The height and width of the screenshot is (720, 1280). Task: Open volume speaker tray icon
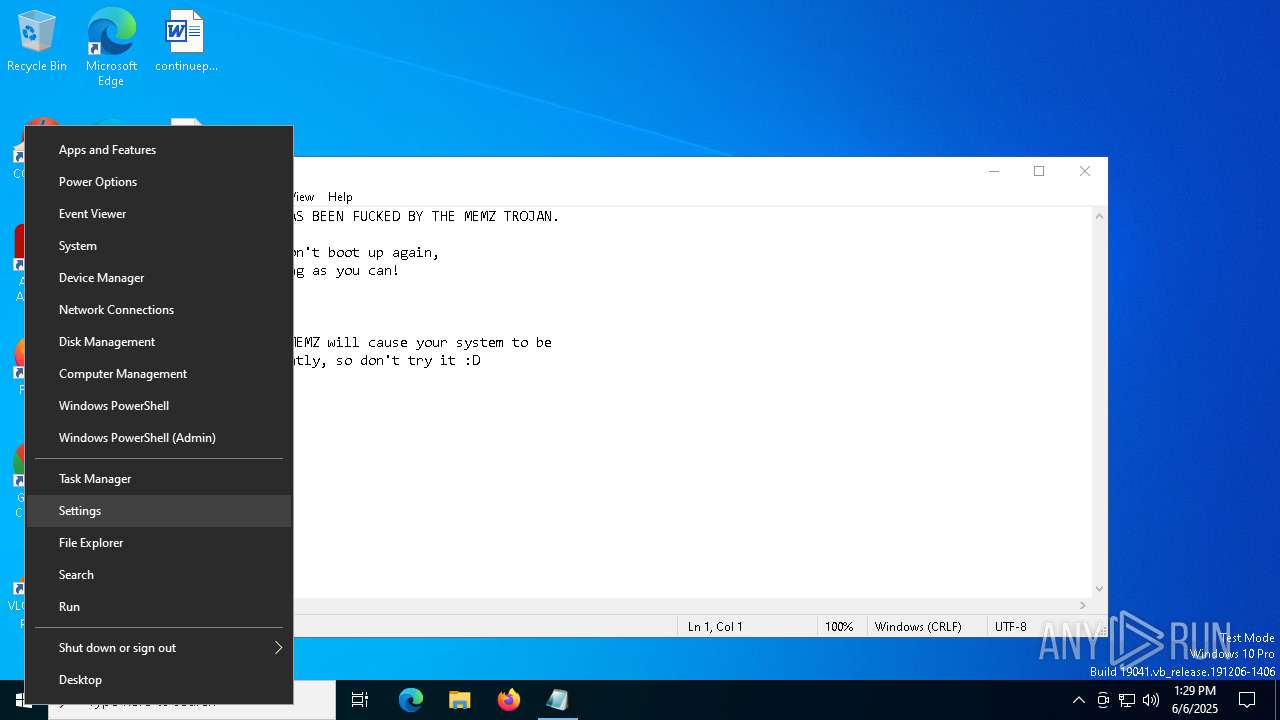click(1151, 700)
